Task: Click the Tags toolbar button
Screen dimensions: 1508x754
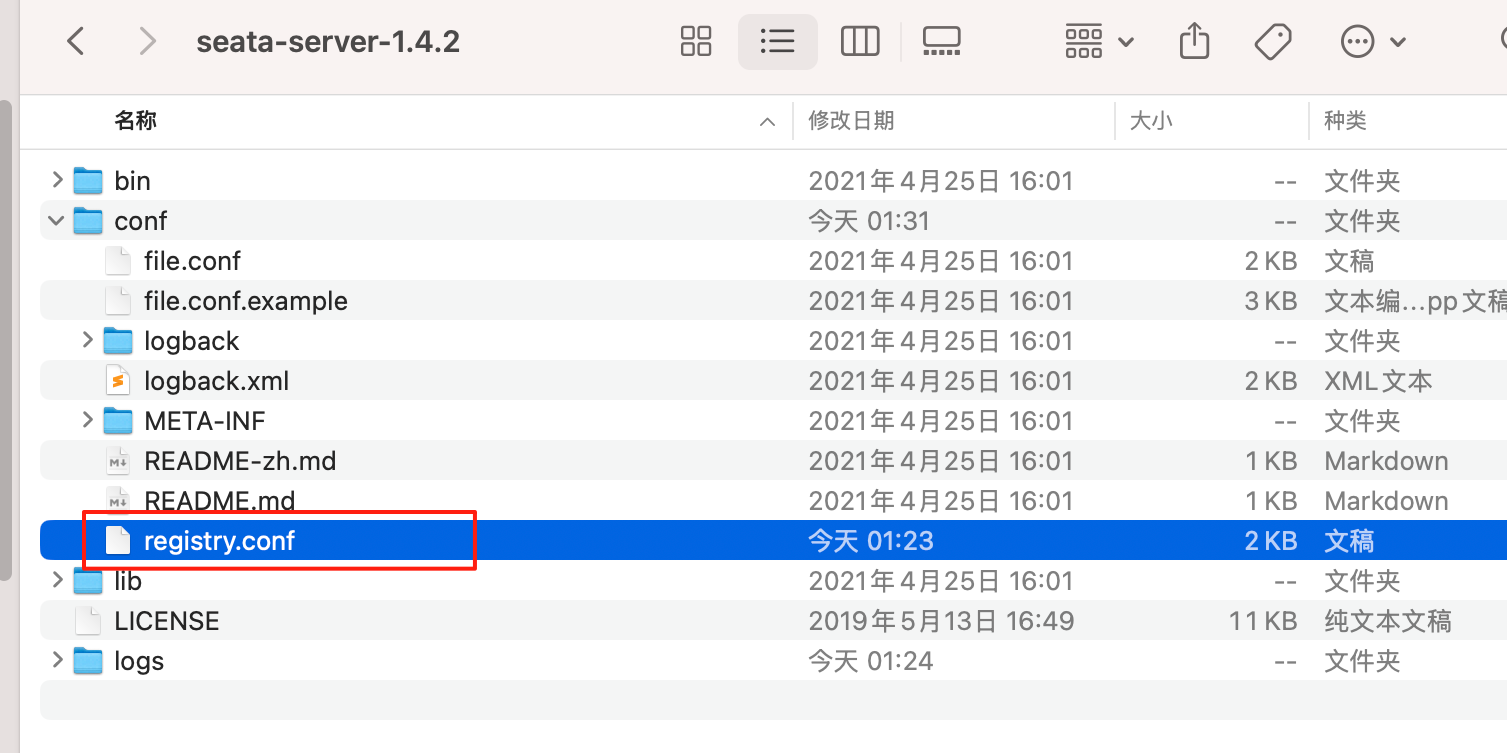Action: [1273, 41]
